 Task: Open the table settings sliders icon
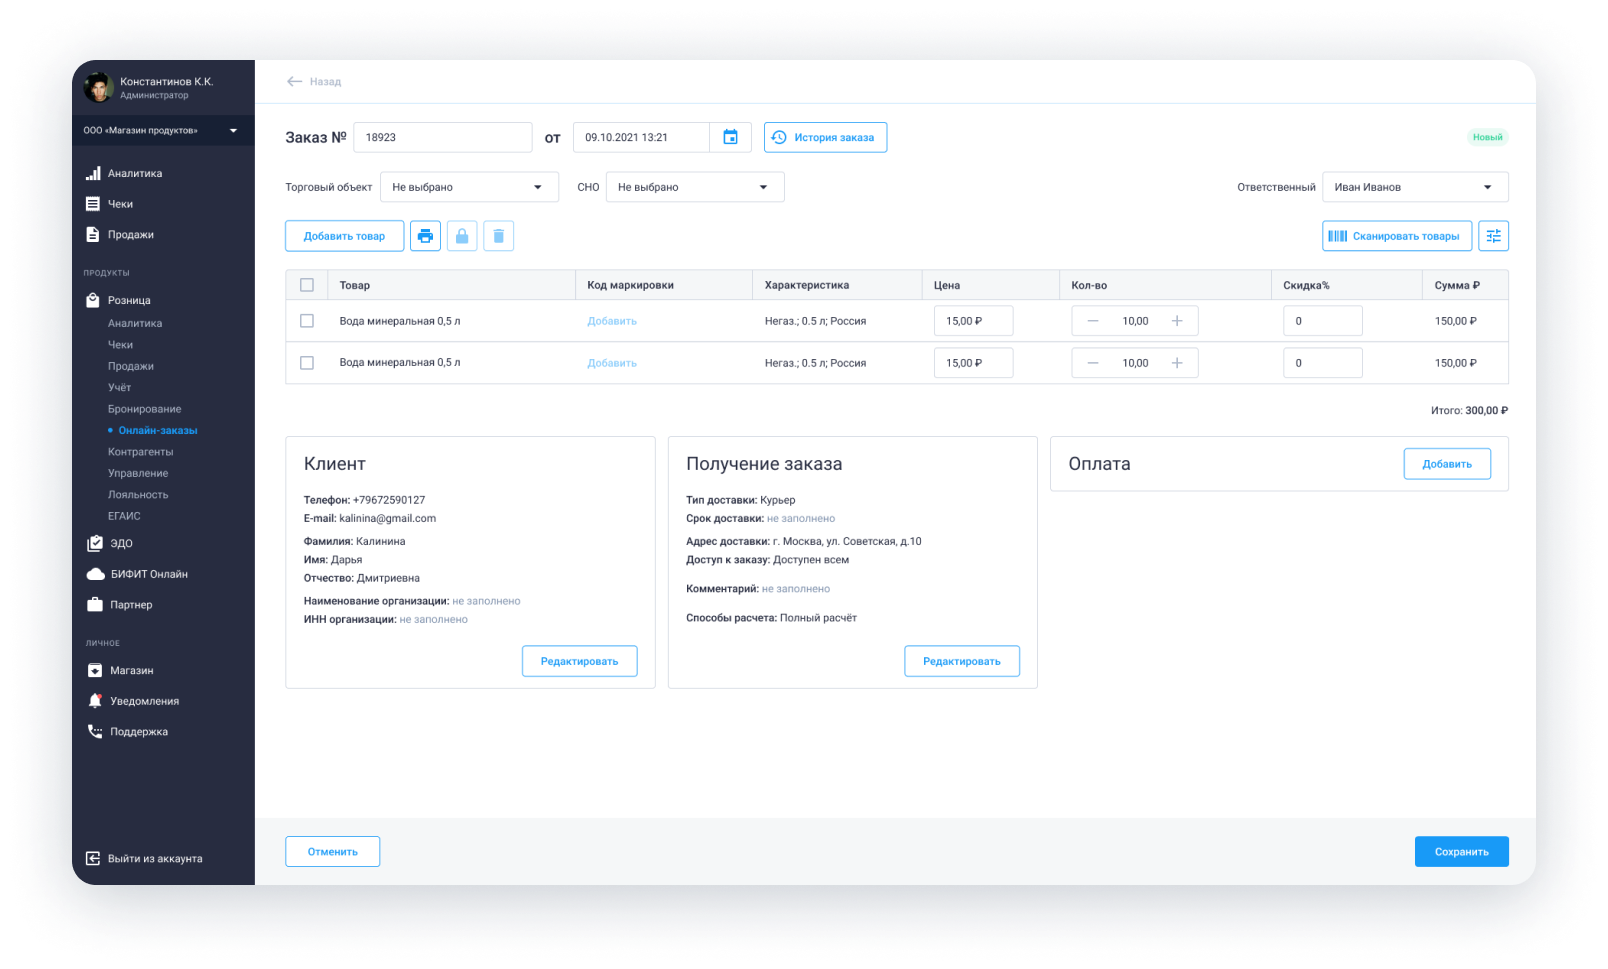coord(1493,236)
